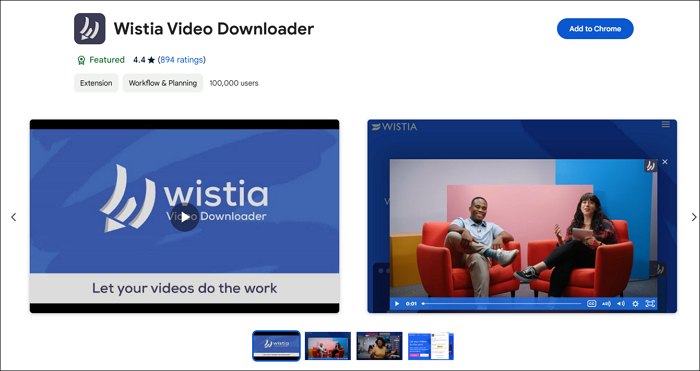Viewport: 700px width, 371px height.
Task: Select the fourth blue webpage thumbnail
Action: (431, 346)
